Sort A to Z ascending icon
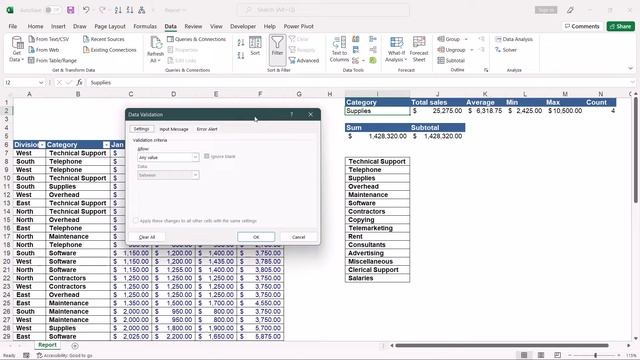640x360 pixels. (241, 42)
